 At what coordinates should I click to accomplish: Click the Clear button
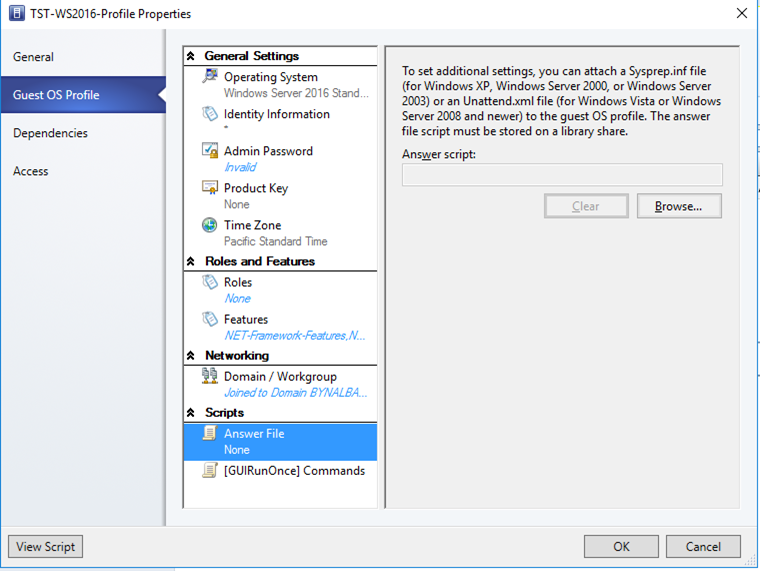point(586,206)
